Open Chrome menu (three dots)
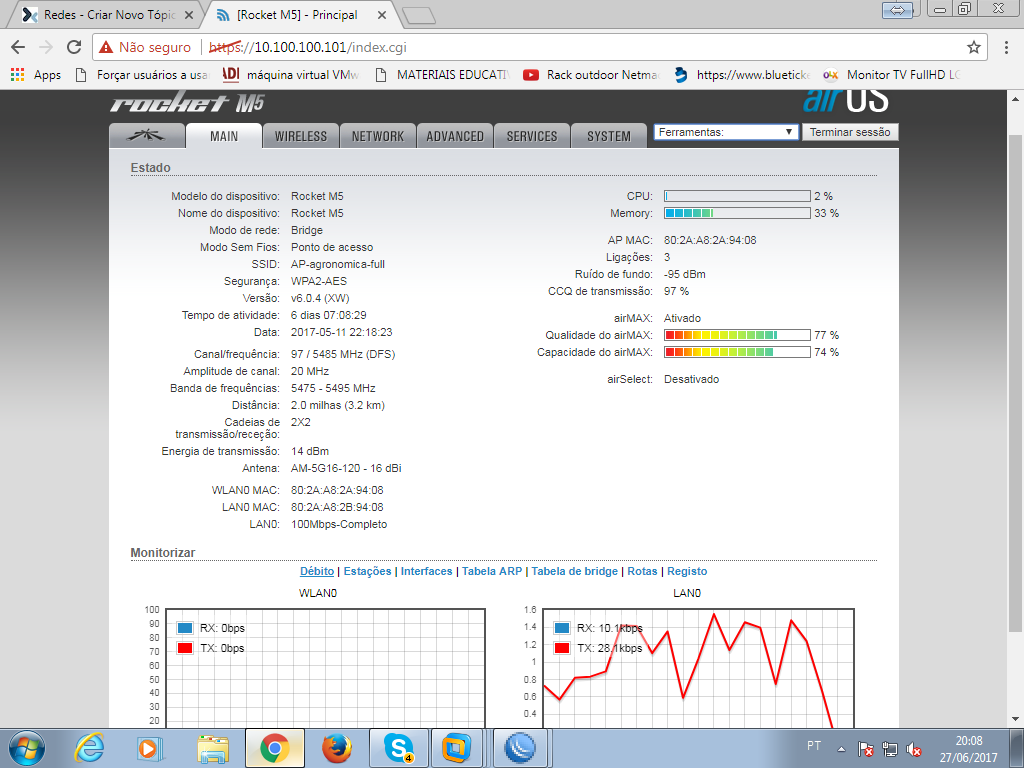Image resolution: width=1024 pixels, height=768 pixels. (x=1006, y=47)
